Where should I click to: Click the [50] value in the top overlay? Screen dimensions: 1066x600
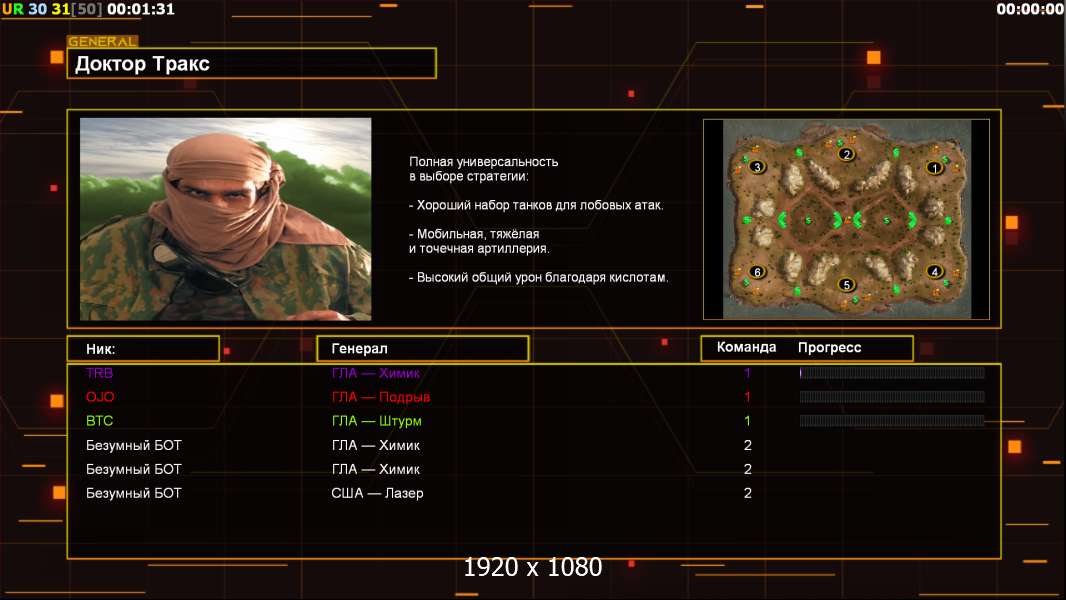tap(86, 10)
